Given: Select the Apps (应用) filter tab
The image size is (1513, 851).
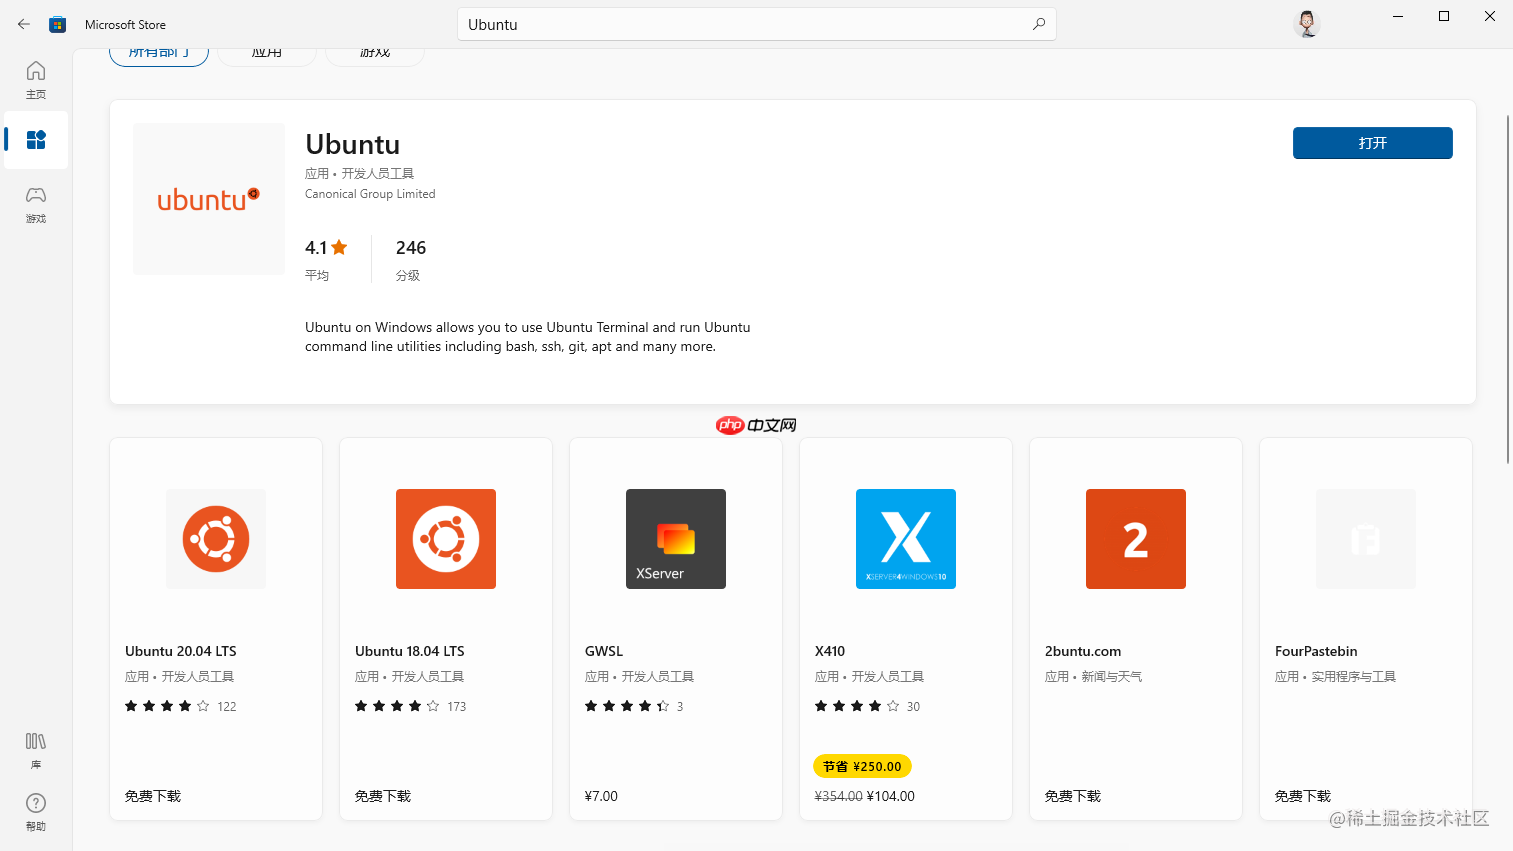Looking at the screenshot, I should 267,54.
